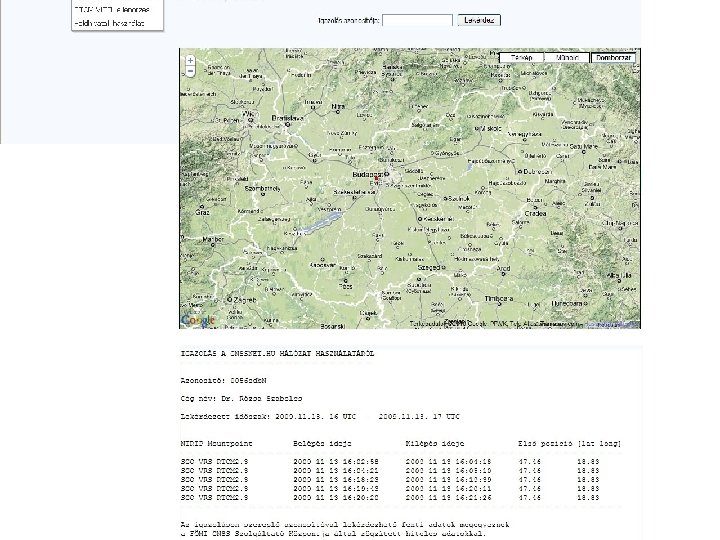Switch map to Műhold satellite view

567,58
